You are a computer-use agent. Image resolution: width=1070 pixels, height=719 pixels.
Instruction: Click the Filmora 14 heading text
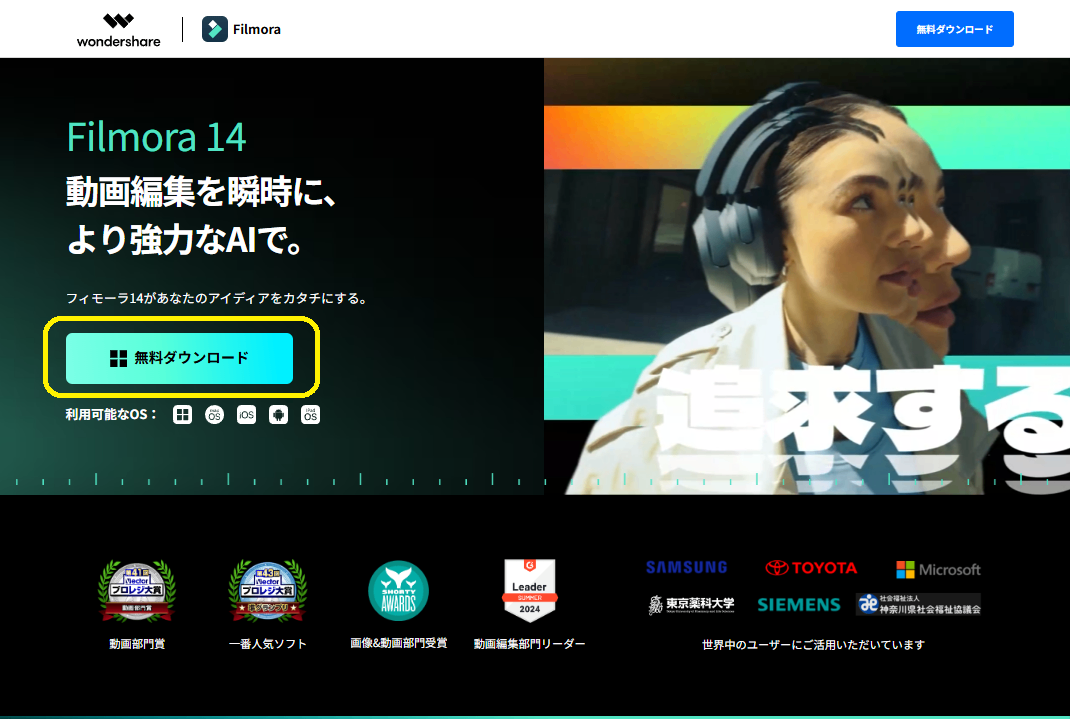pyautogui.click(x=156, y=137)
